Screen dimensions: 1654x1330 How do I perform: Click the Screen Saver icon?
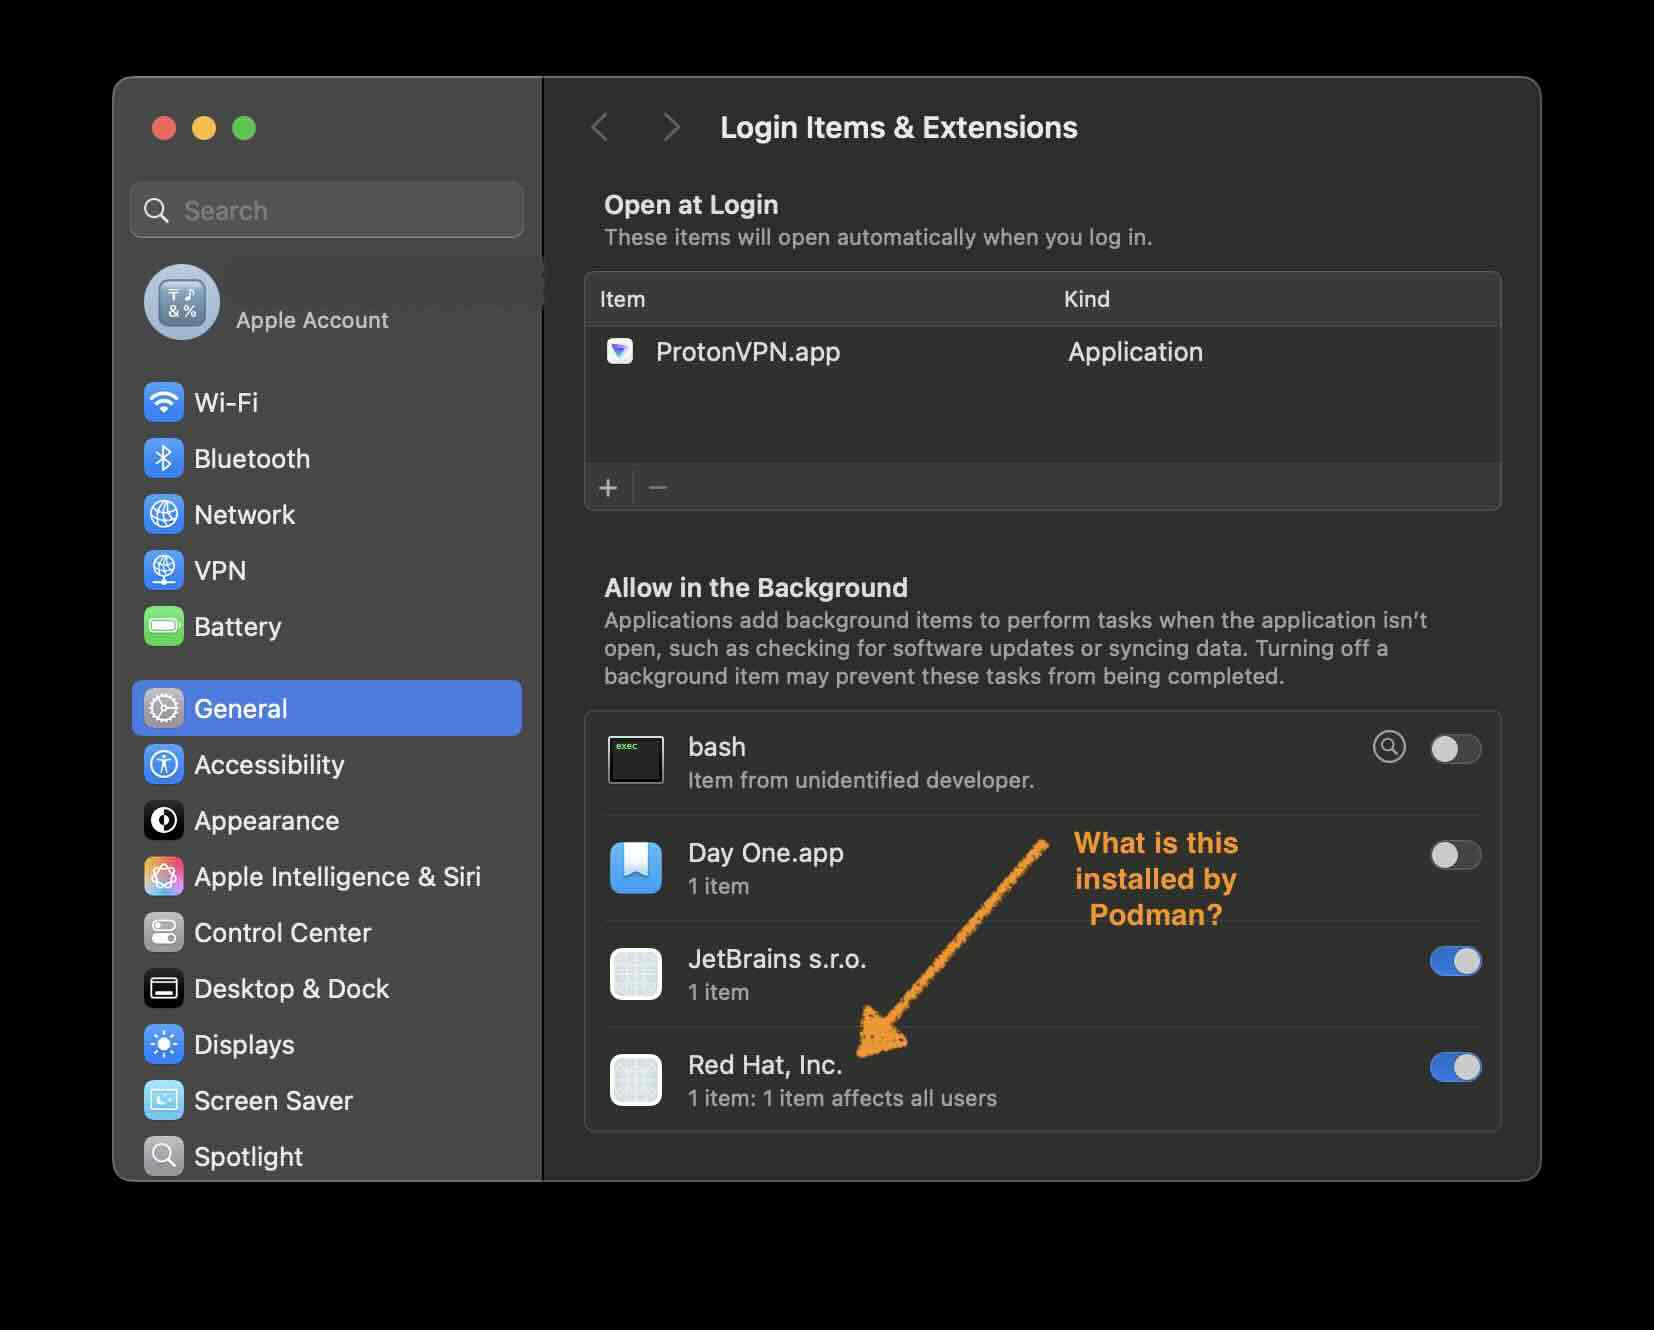click(164, 1100)
